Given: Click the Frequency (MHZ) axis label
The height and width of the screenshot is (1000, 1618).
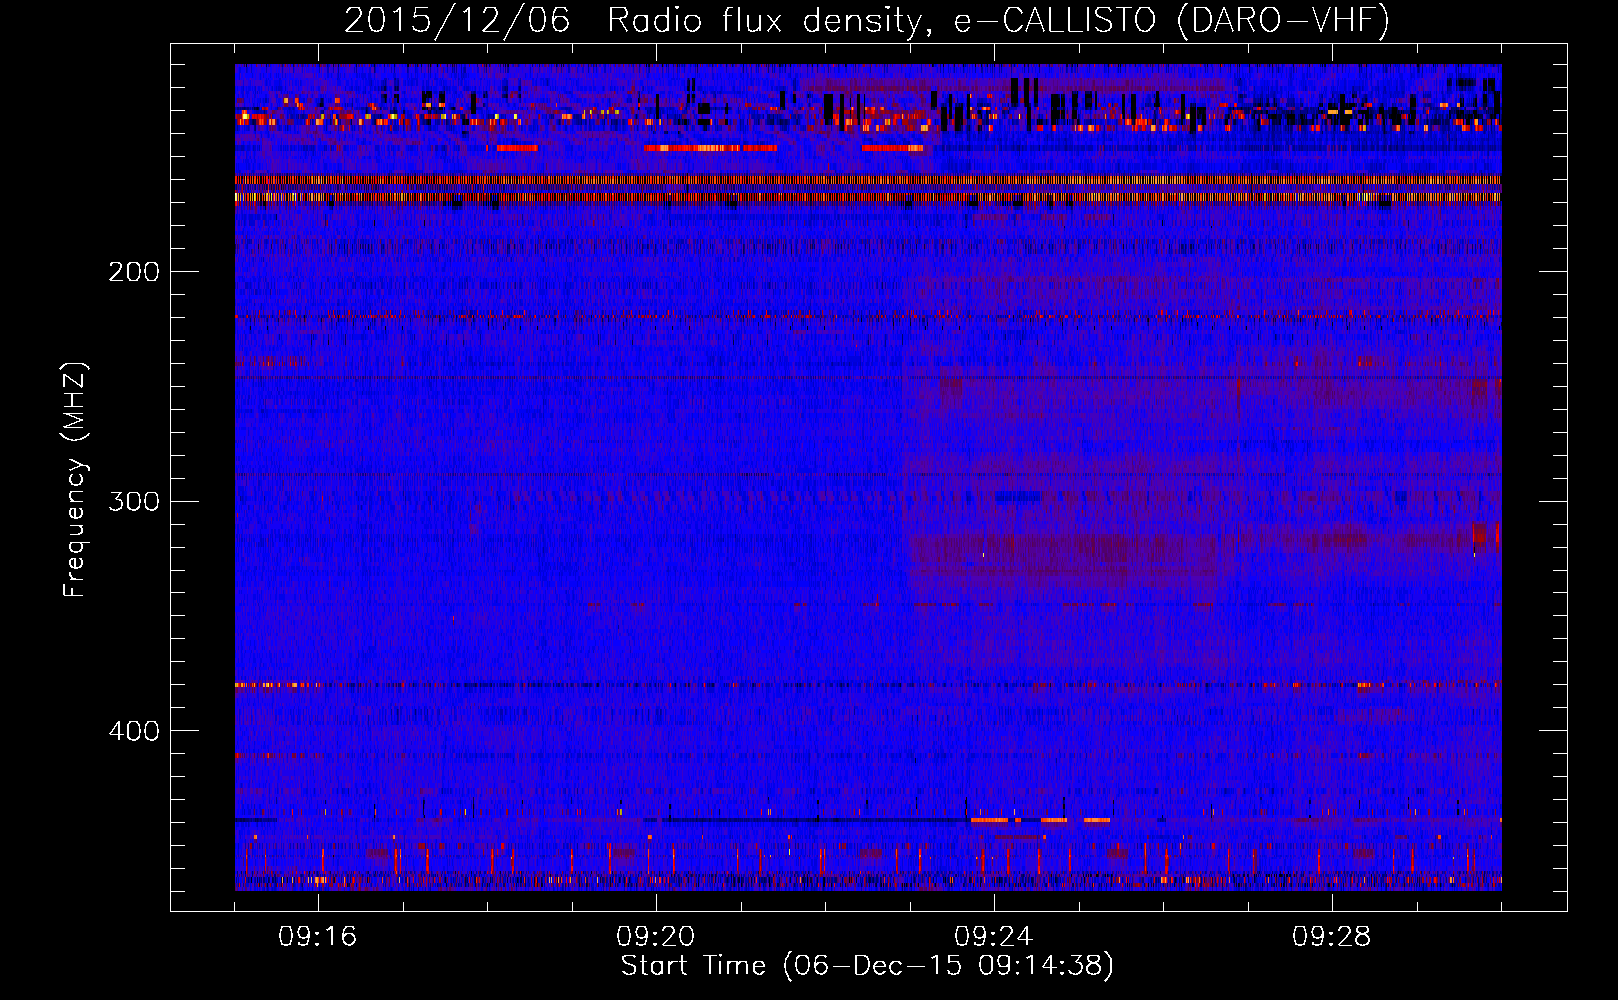Looking at the screenshot, I should [75, 479].
